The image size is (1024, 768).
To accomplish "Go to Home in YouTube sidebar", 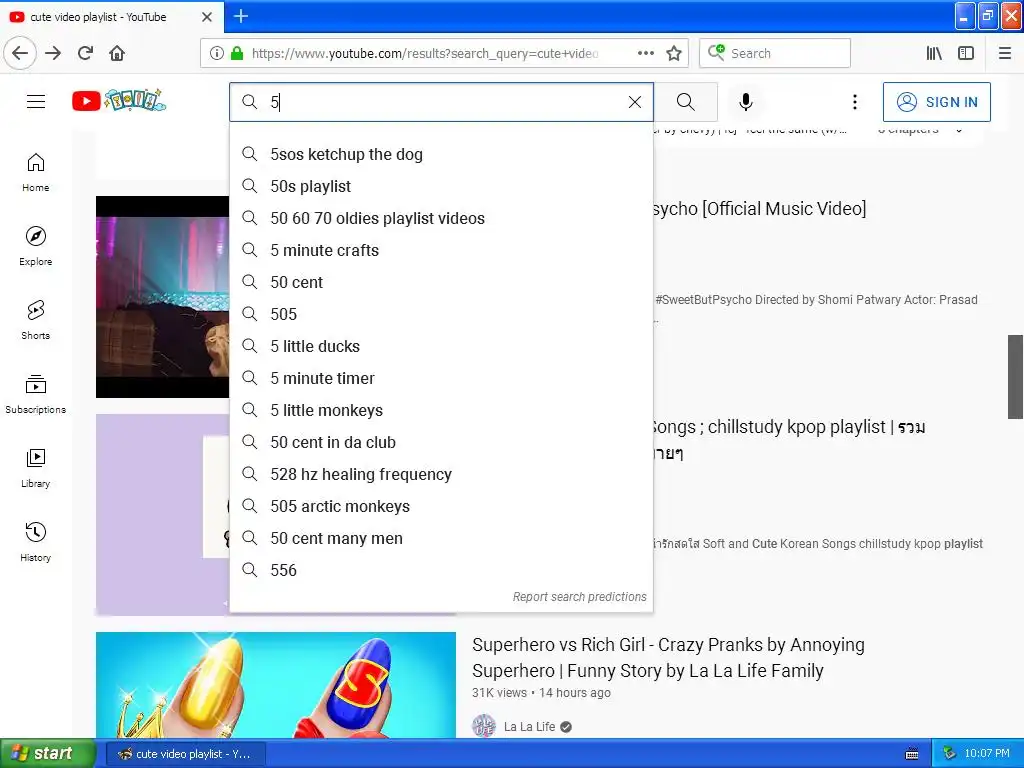I will [x=36, y=172].
